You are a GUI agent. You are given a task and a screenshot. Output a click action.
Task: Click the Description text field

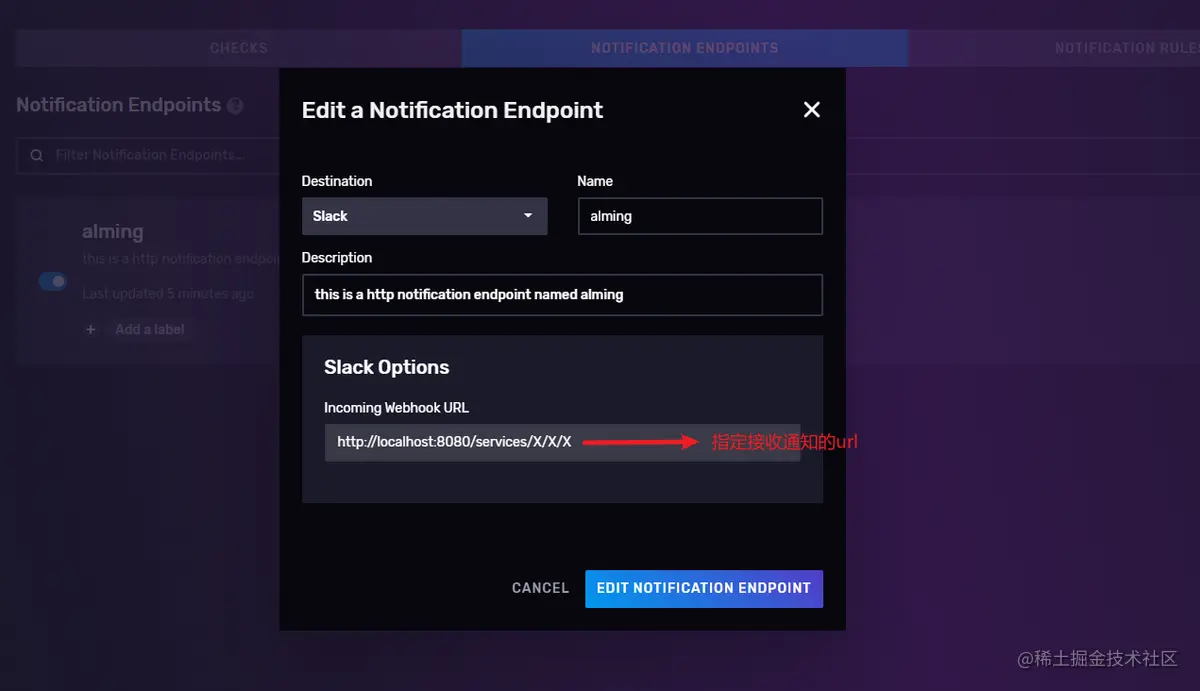[562, 295]
